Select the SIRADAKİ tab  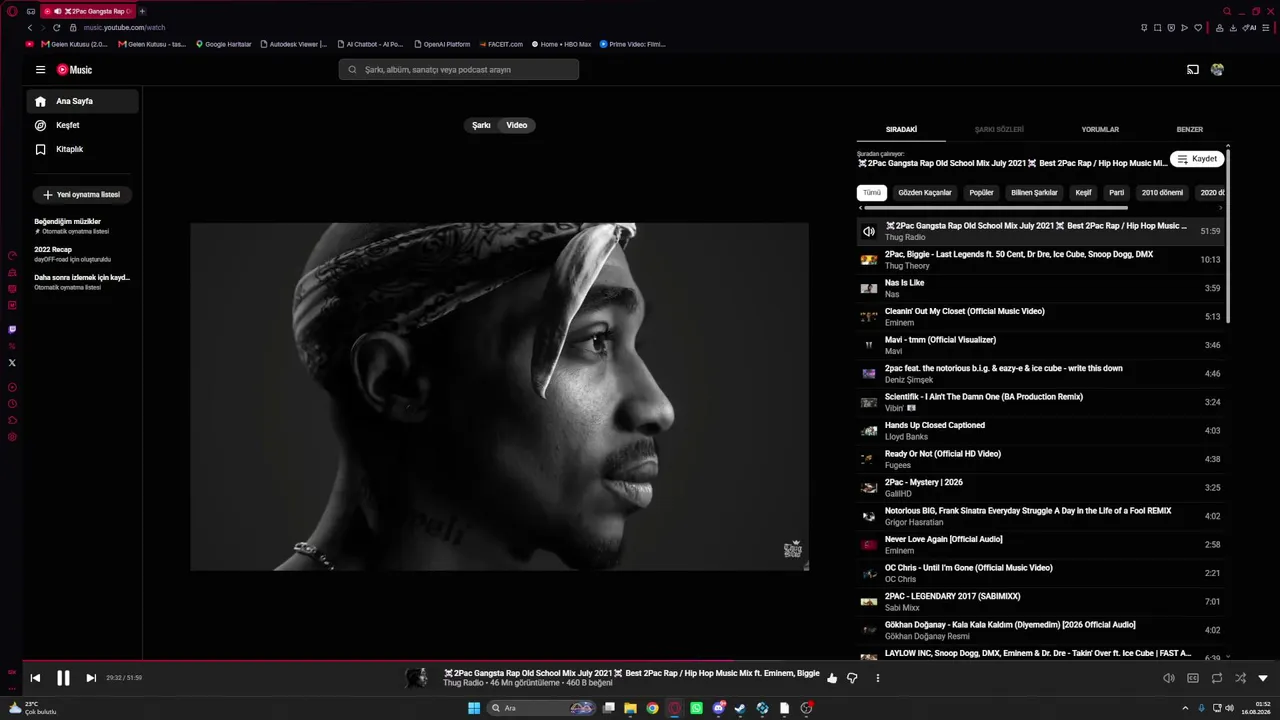pyautogui.click(x=901, y=129)
